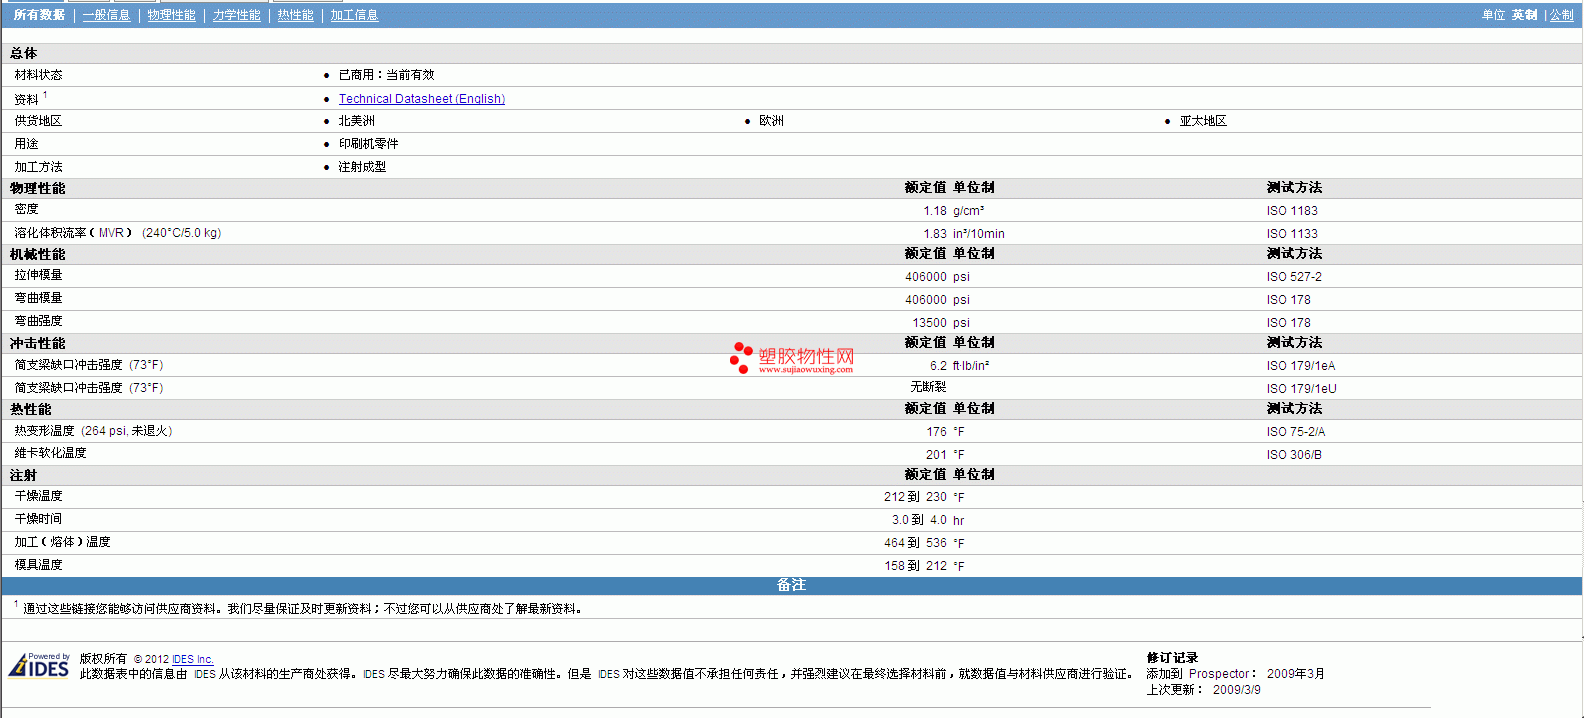The width and height of the screenshot is (1584, 718).
Task: Click the melt volume rate value 1.83
Action: tap(934, 234)
